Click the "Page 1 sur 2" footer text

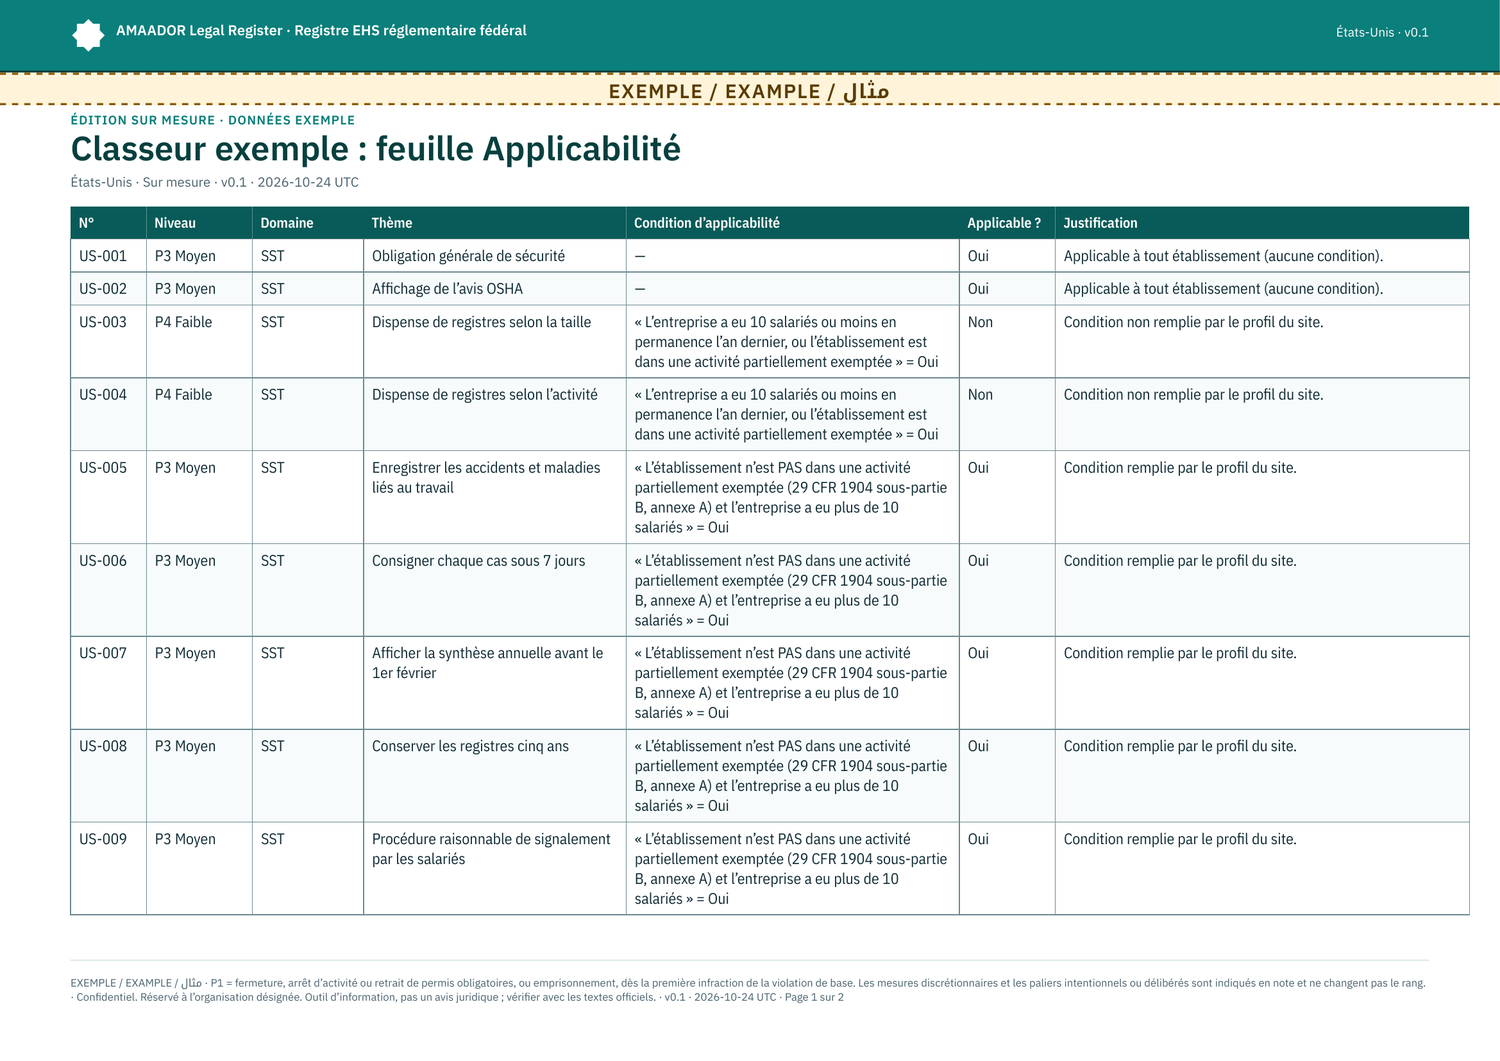point(814,997)
